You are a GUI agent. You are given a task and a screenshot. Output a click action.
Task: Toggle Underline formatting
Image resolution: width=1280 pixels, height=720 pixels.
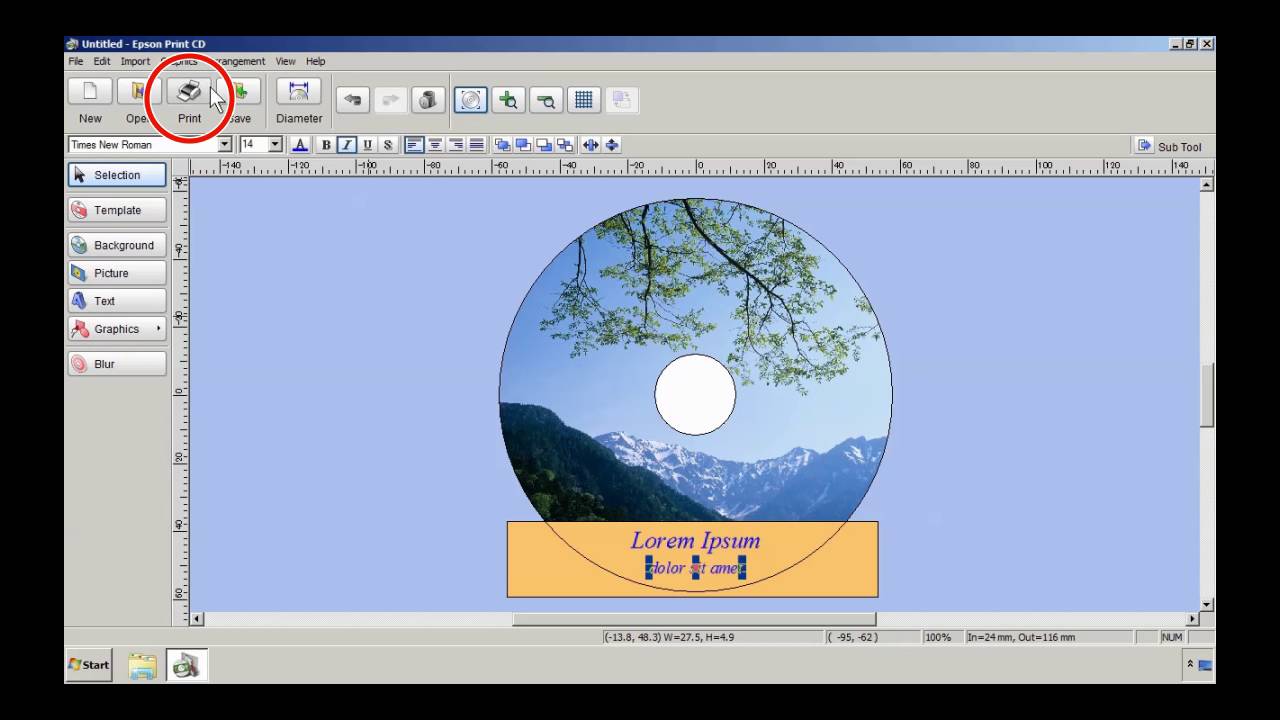click(368, 145)
